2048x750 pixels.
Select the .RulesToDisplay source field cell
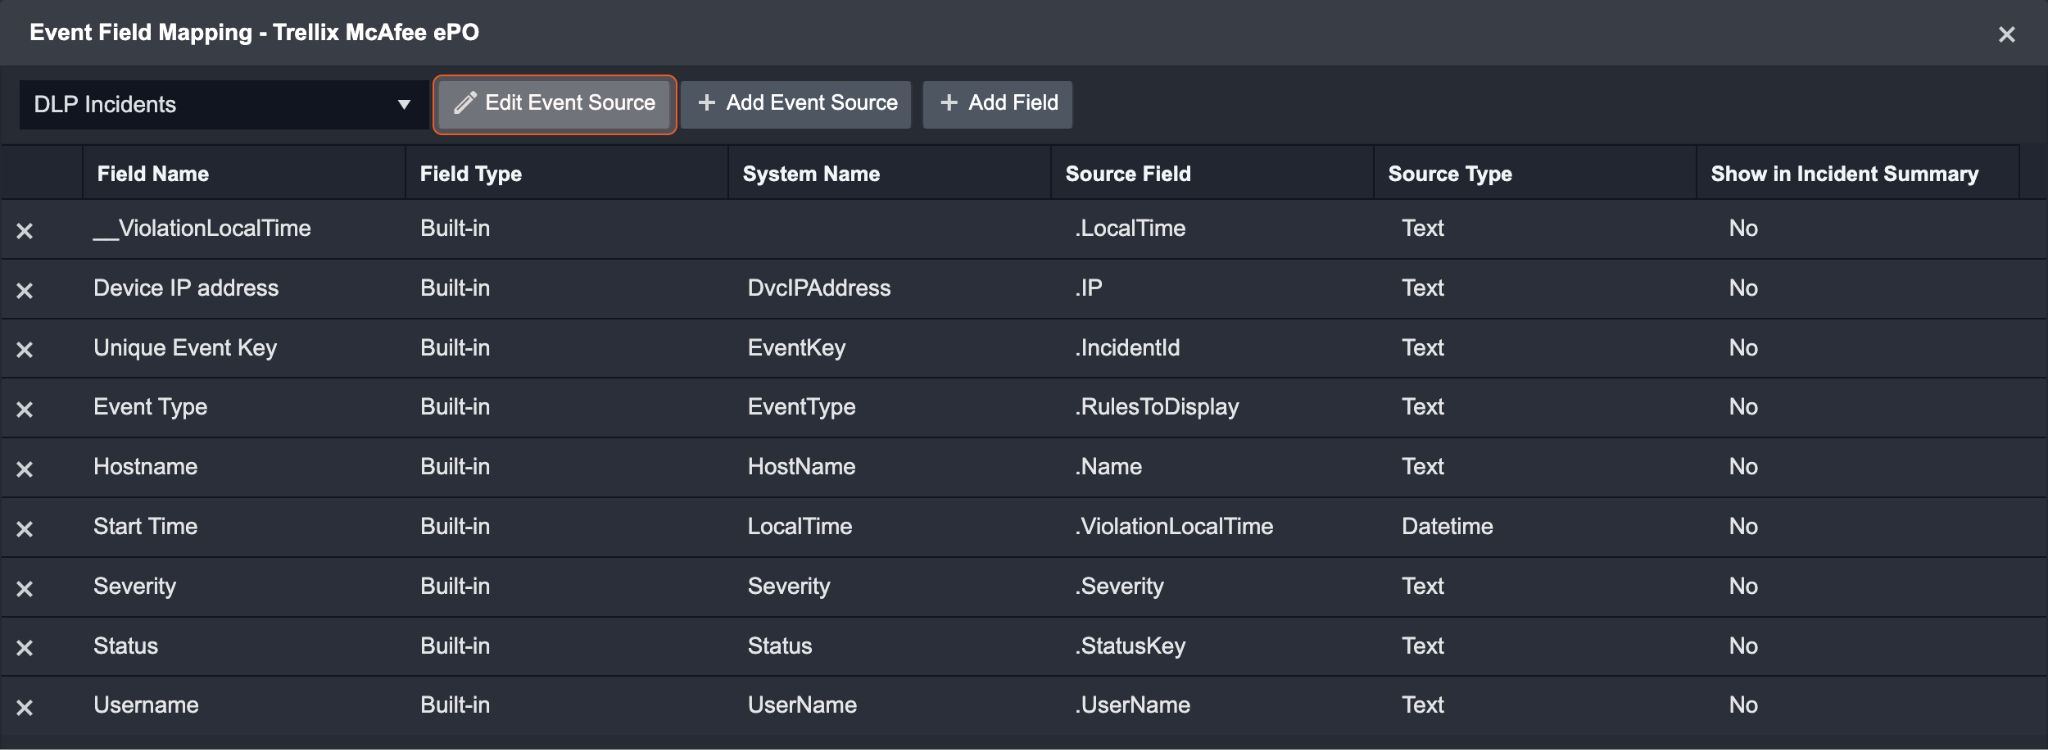(x=1157, y=407)
